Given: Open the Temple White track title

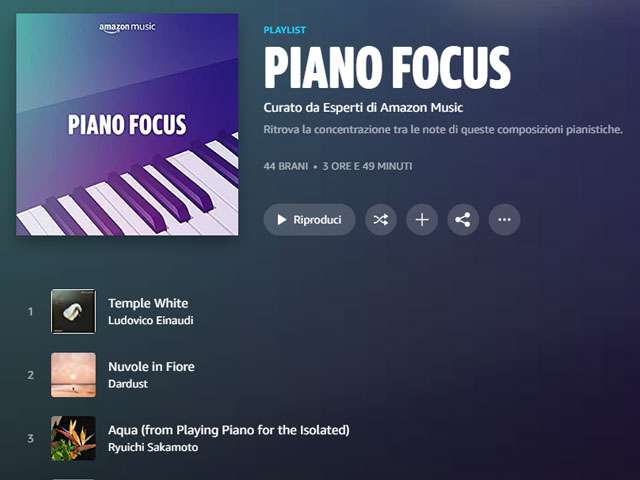Looking at the screenshot, I should (148, 303).
